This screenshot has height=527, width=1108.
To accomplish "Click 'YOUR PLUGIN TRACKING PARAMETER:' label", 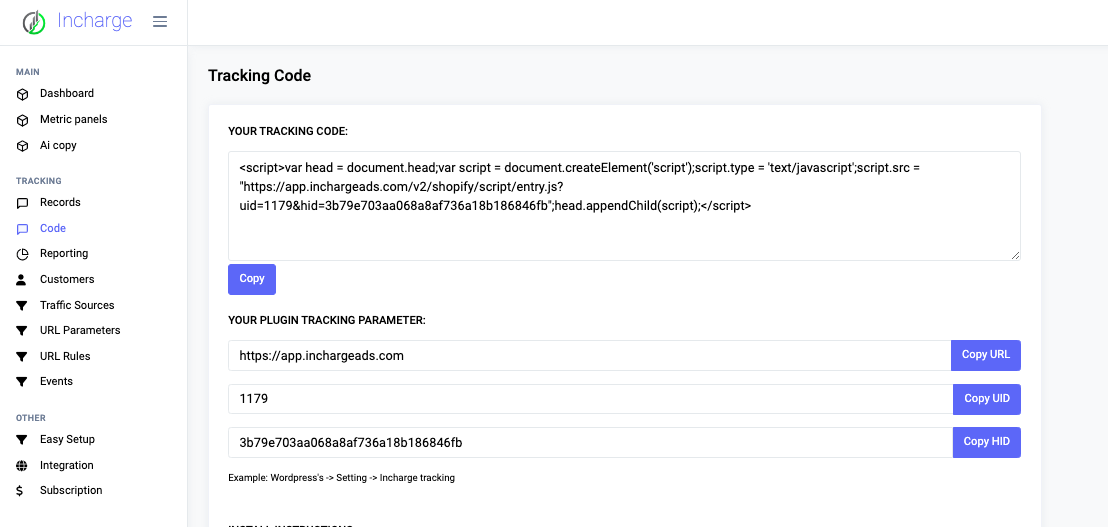I will (327, 321).
